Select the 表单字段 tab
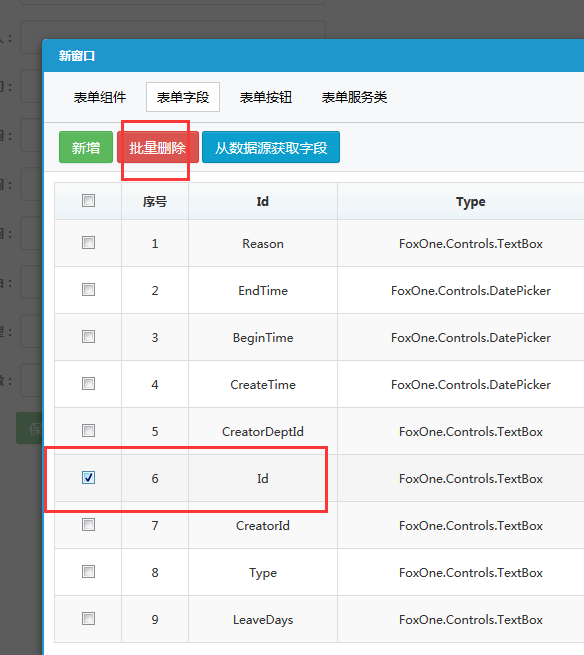This screenshot has height=655, width=584. coord(183,97)
